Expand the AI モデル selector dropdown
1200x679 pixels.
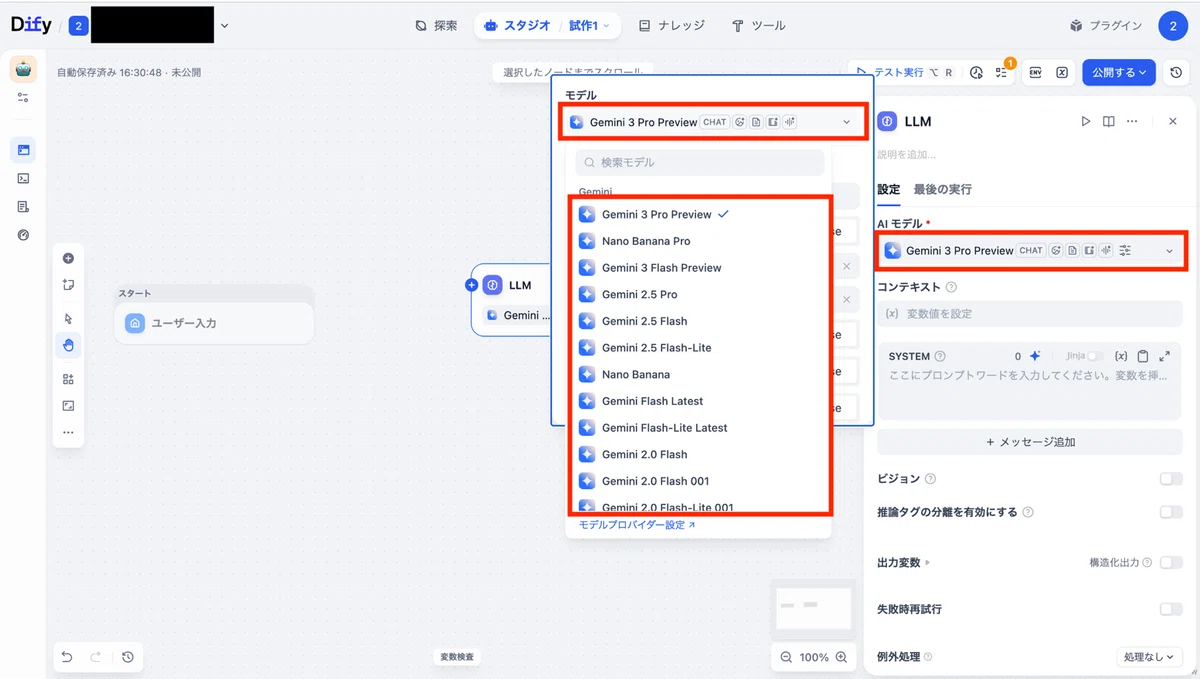tap(1030, 250)
